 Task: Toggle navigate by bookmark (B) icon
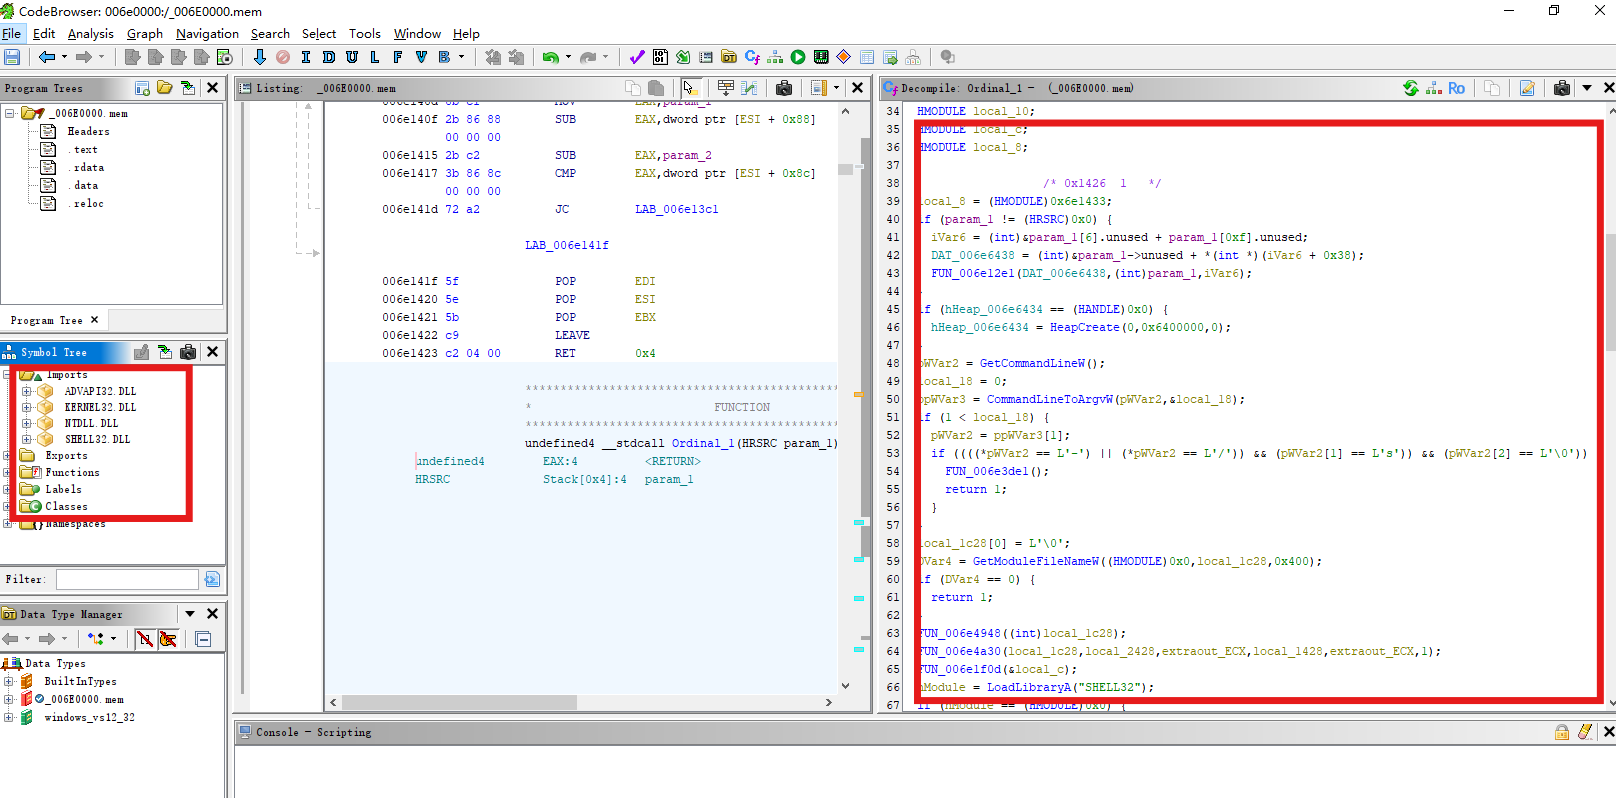(444, 57)
